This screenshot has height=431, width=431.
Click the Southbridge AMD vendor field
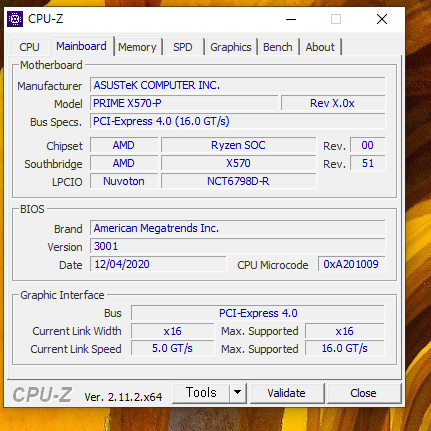click(124, 163)
